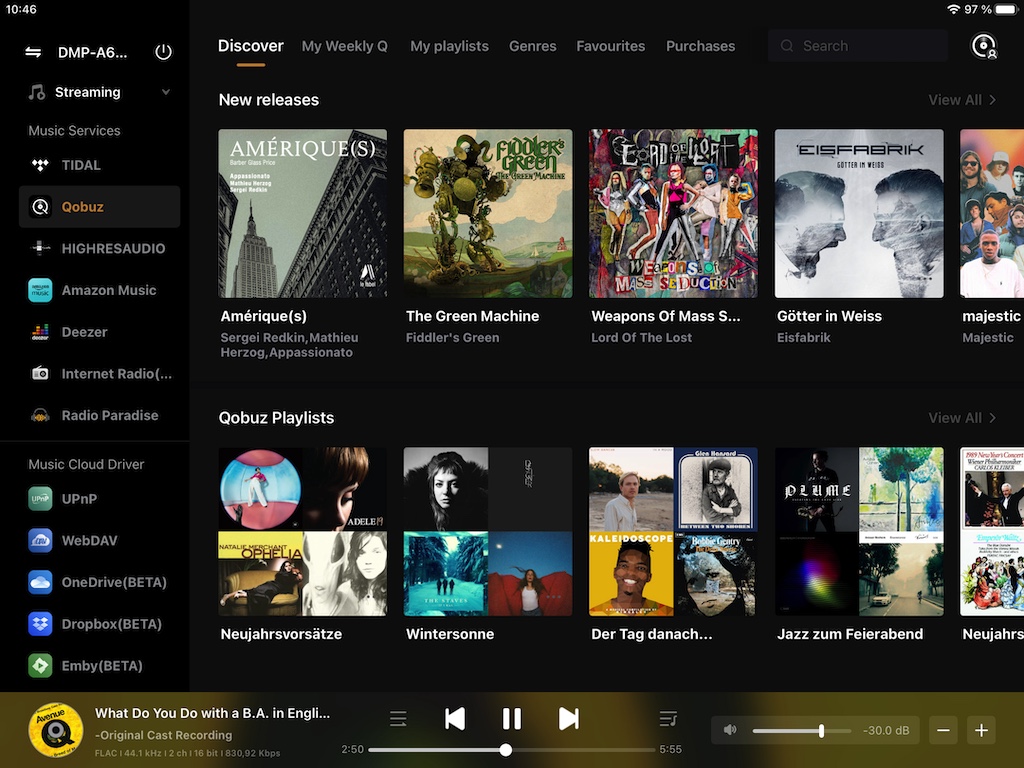Open the Götter in Weiss album cover
1024x768 pixels.
[859, 214]
